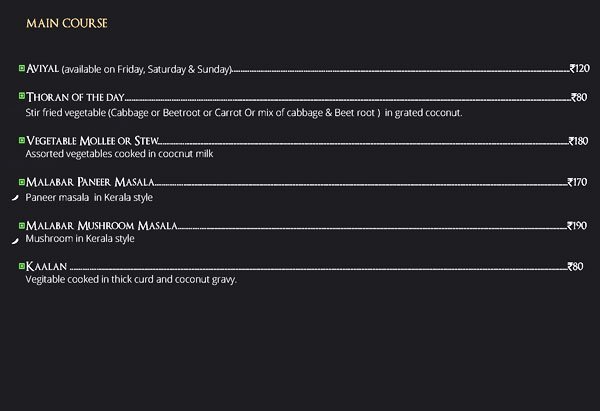The image size is (600, 411).
Task: Click the green vegetarian icon beside Aviyal
Action: [21, 68]
